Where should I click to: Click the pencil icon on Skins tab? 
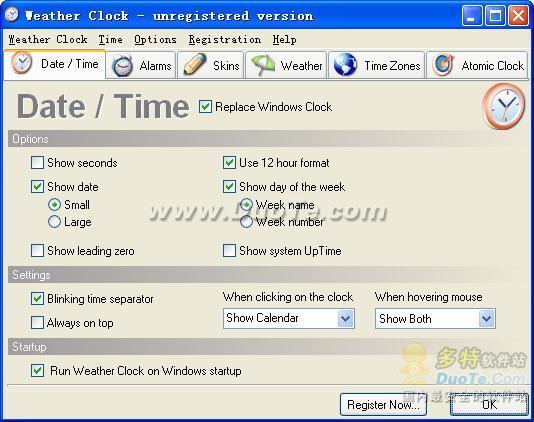coord(195,64)
